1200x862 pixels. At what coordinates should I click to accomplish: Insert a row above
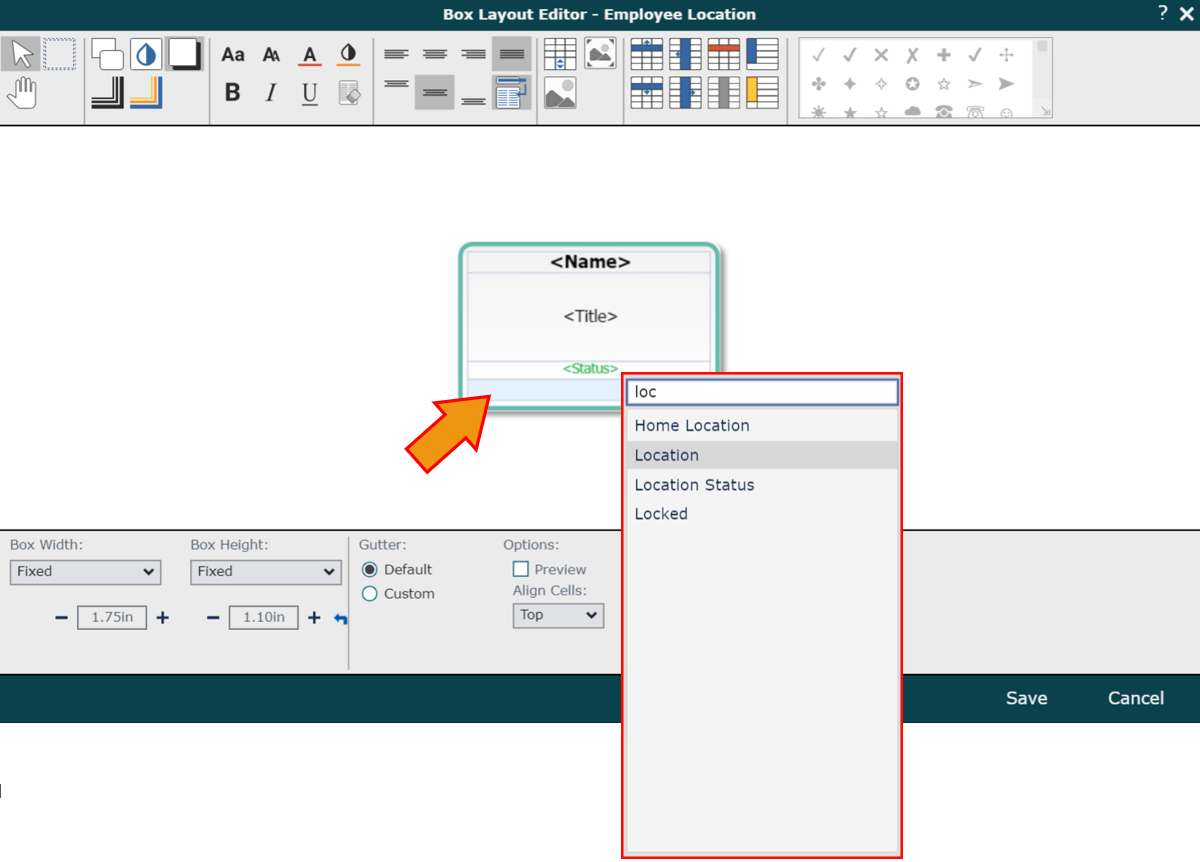pos(648,54)
